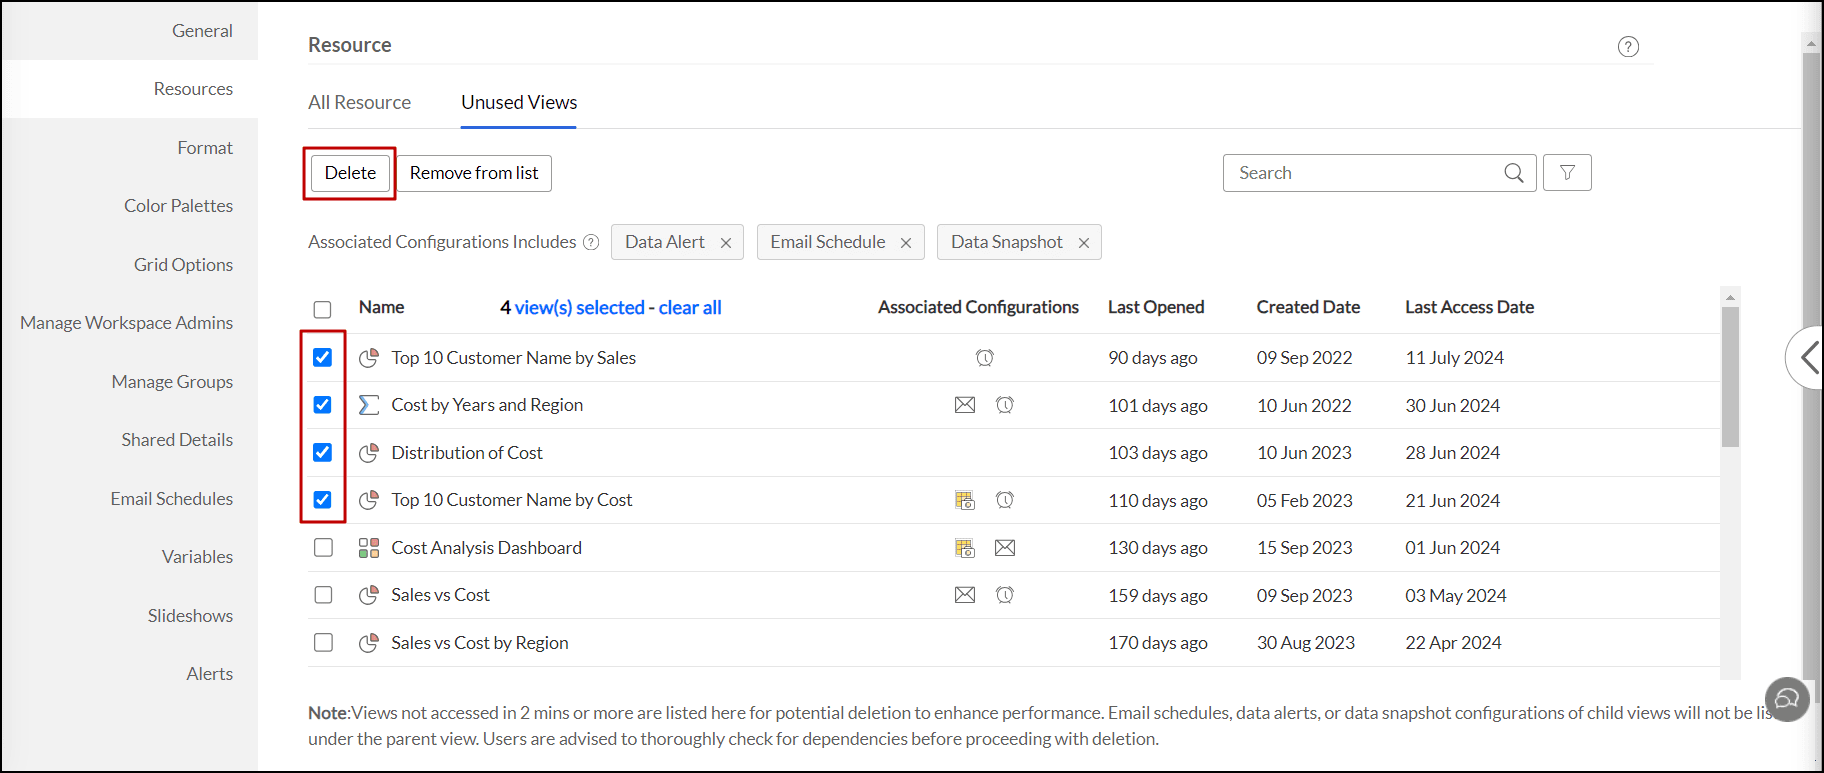Click the clear all link

[689, 308]
